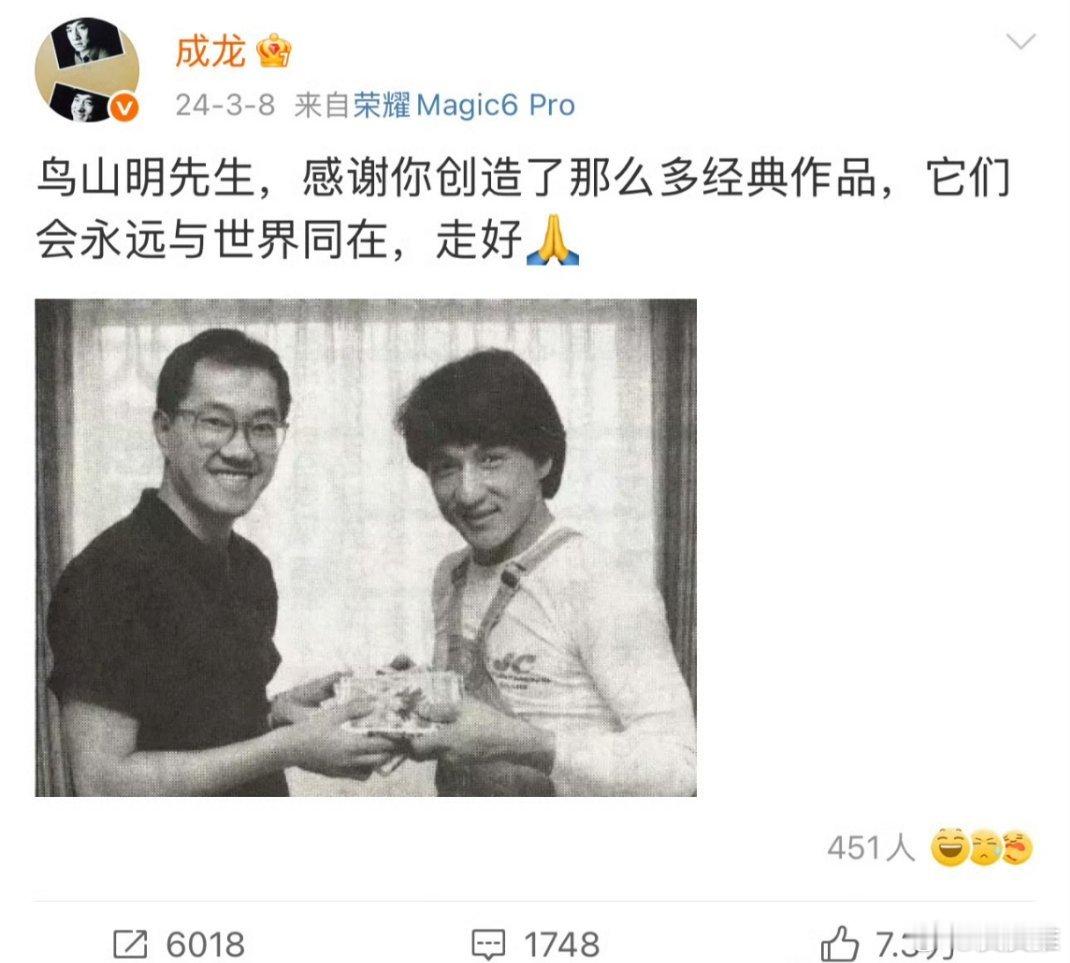Screen dimensions: 1070x963
Task: Toggle the thumbs-up like icon
Action: (839, 944)
